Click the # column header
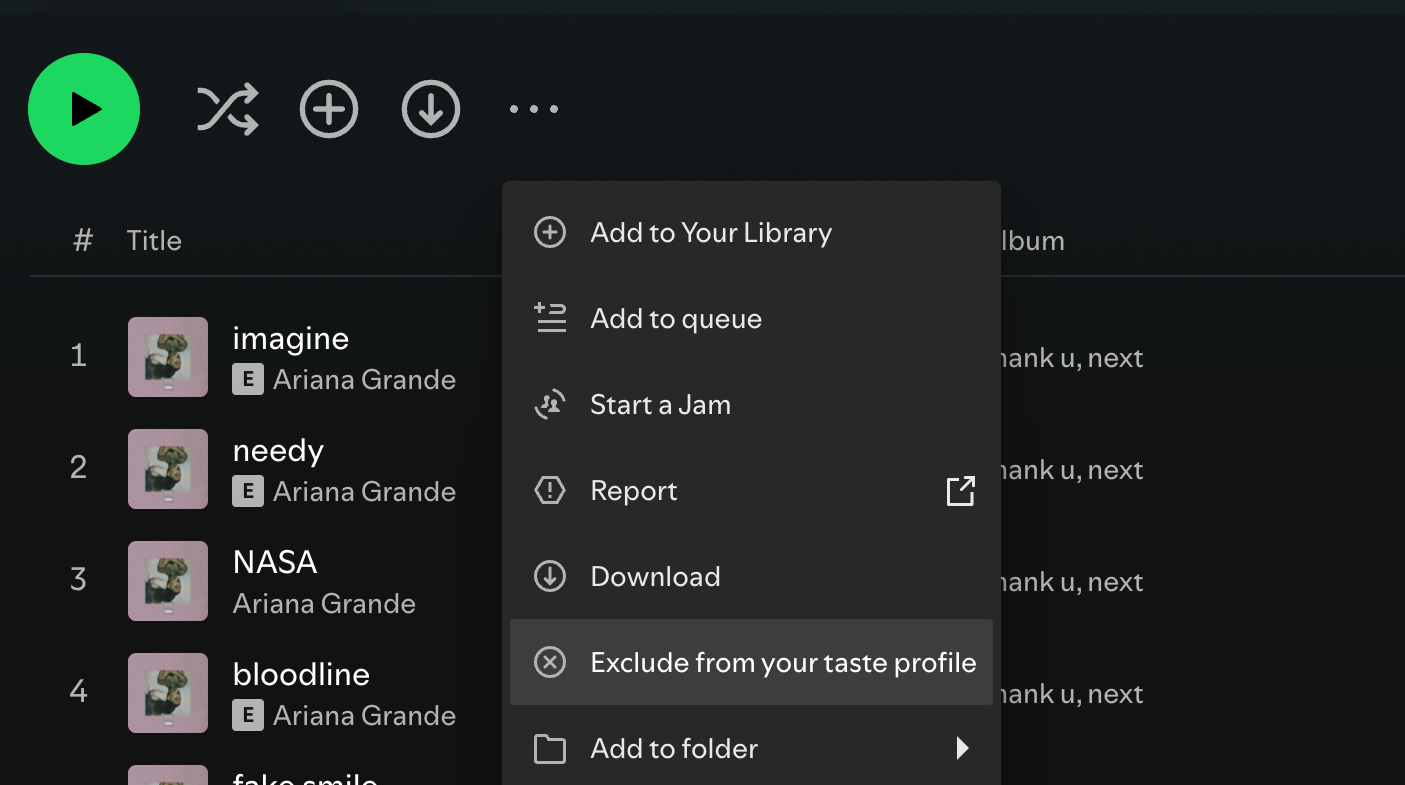The image size is (1405, 785). [x=83, y=241]
